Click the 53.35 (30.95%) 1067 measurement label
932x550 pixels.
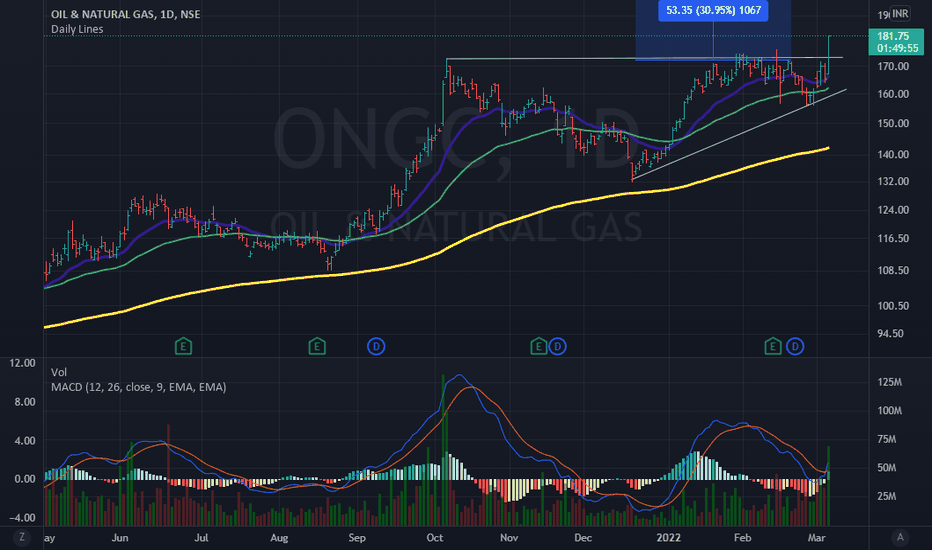(713, 10)
